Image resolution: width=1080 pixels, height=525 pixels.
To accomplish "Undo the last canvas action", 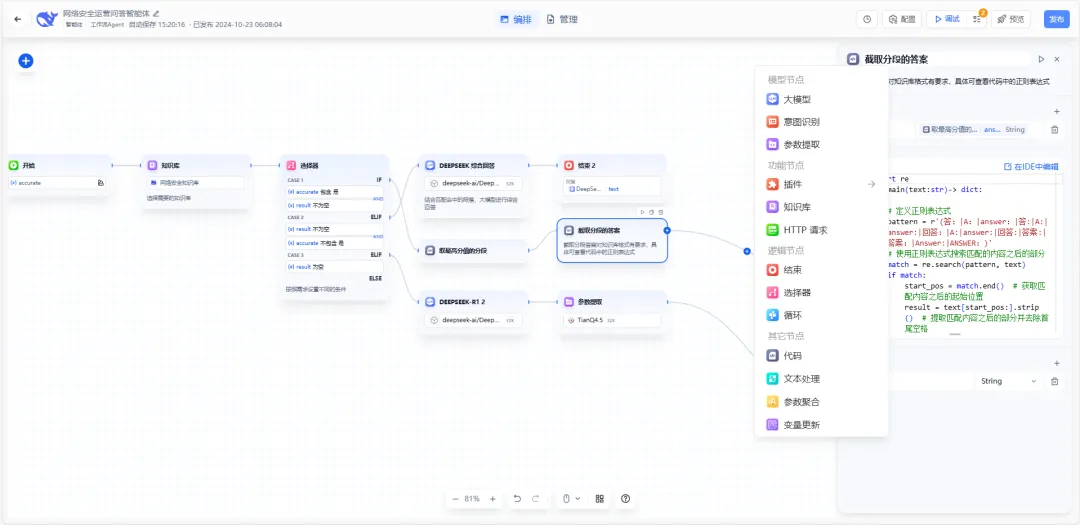I will tap(517, 498).
